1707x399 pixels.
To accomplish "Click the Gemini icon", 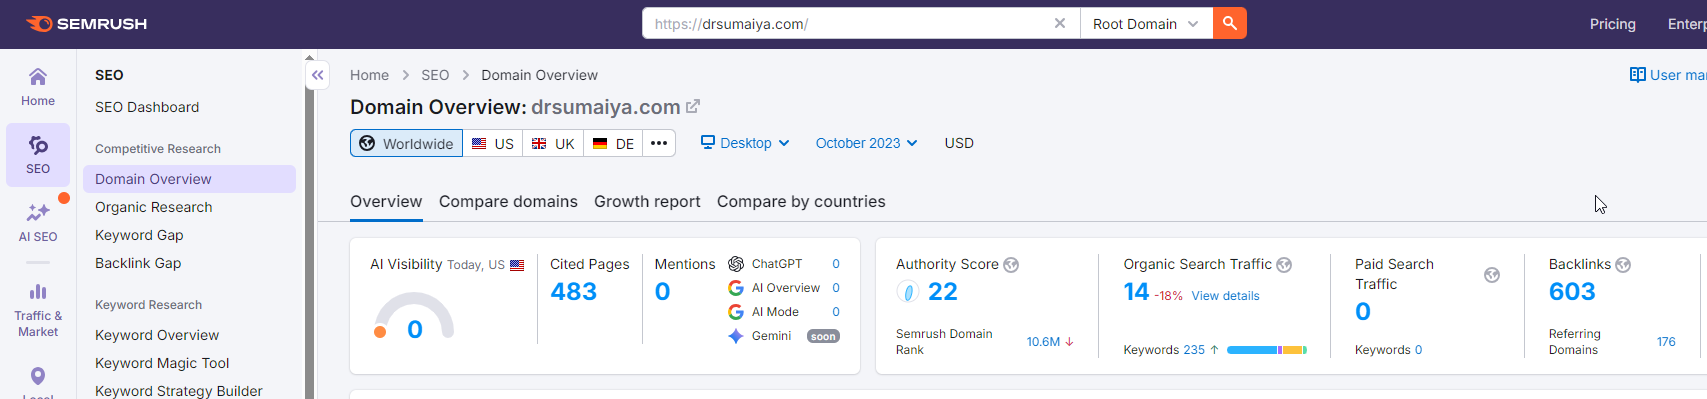I will 736,336.
